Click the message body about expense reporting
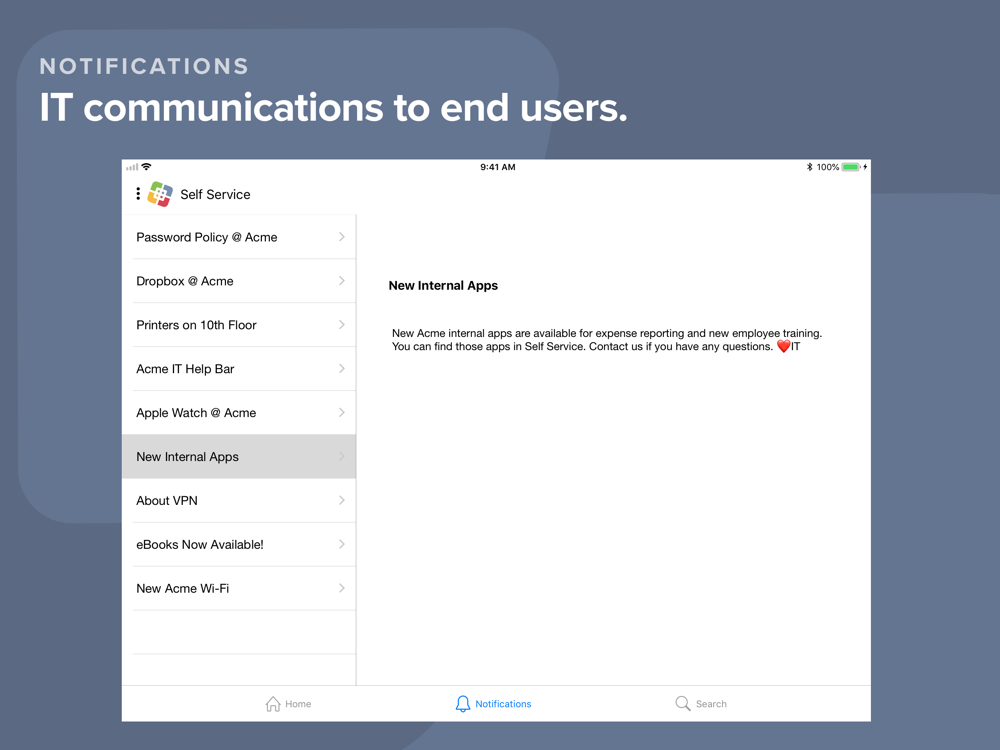The height and width of the screenshot is (750, 1000). [607, 340]
